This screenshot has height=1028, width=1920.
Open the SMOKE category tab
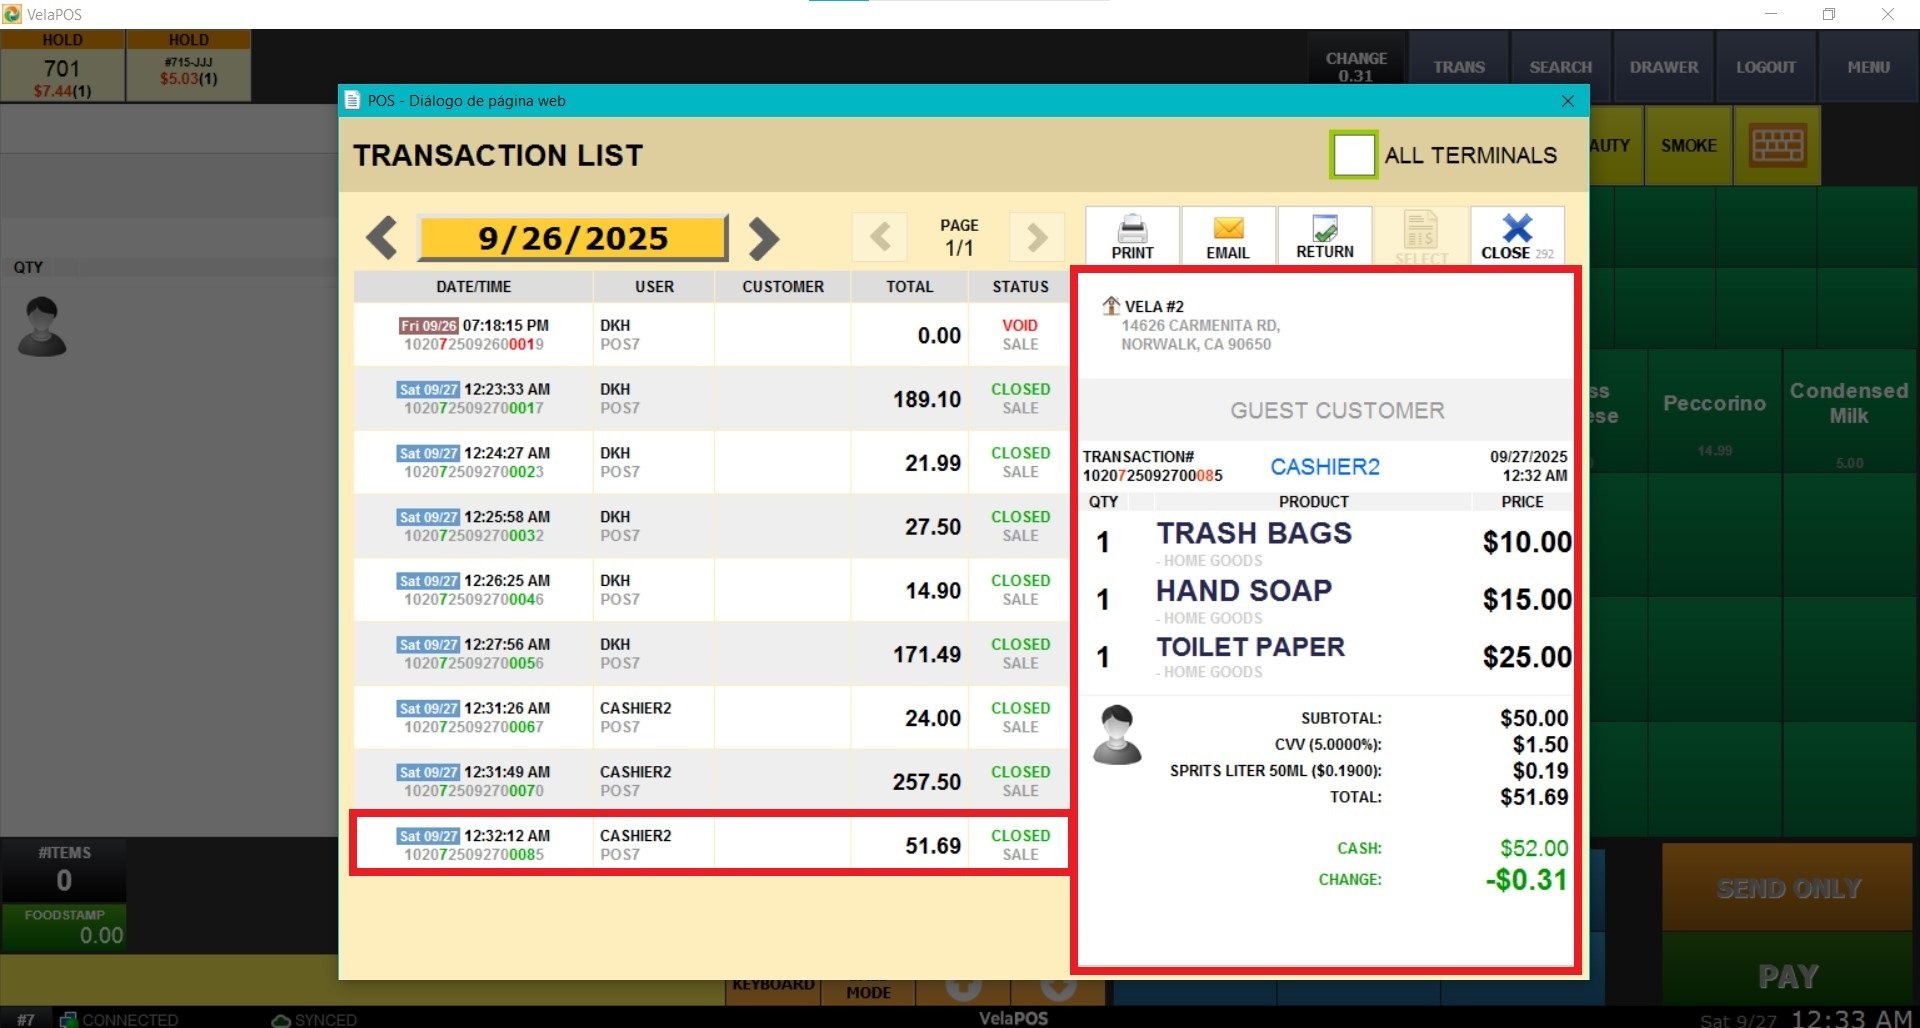point(1688,146)
